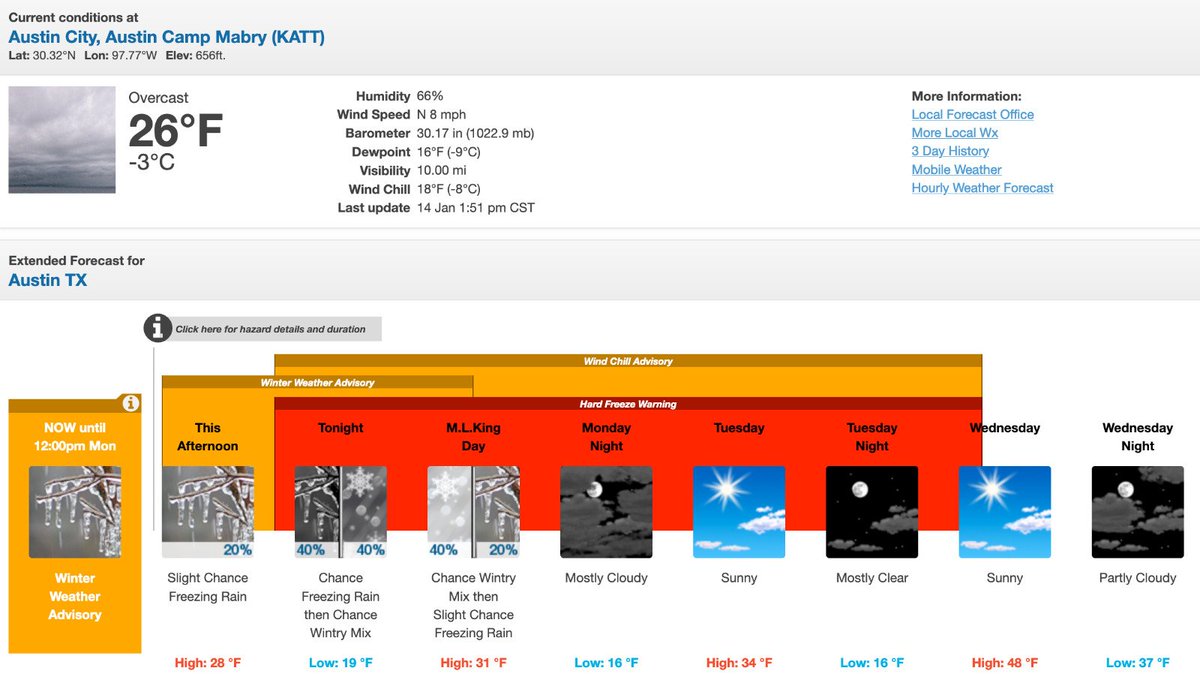The image size is (1200, 692).
Task: Click the 'More Information:' heading
Action: pos(966,97)
